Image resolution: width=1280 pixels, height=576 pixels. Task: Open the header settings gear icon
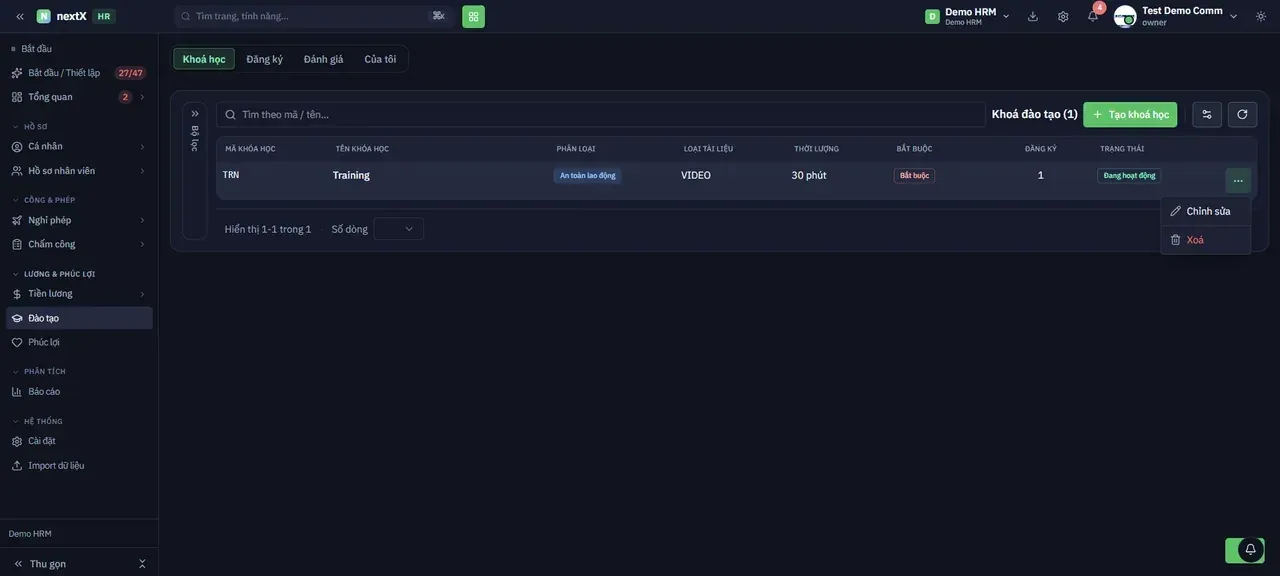click(1063, 16)
